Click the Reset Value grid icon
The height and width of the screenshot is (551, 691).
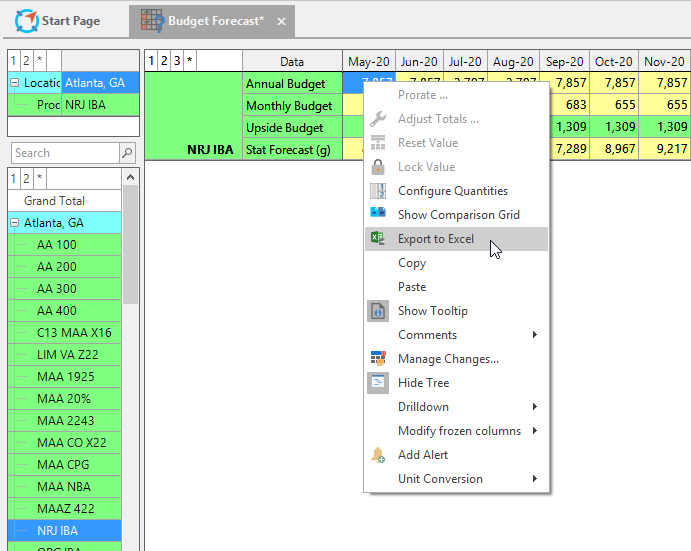click(378, 143)
